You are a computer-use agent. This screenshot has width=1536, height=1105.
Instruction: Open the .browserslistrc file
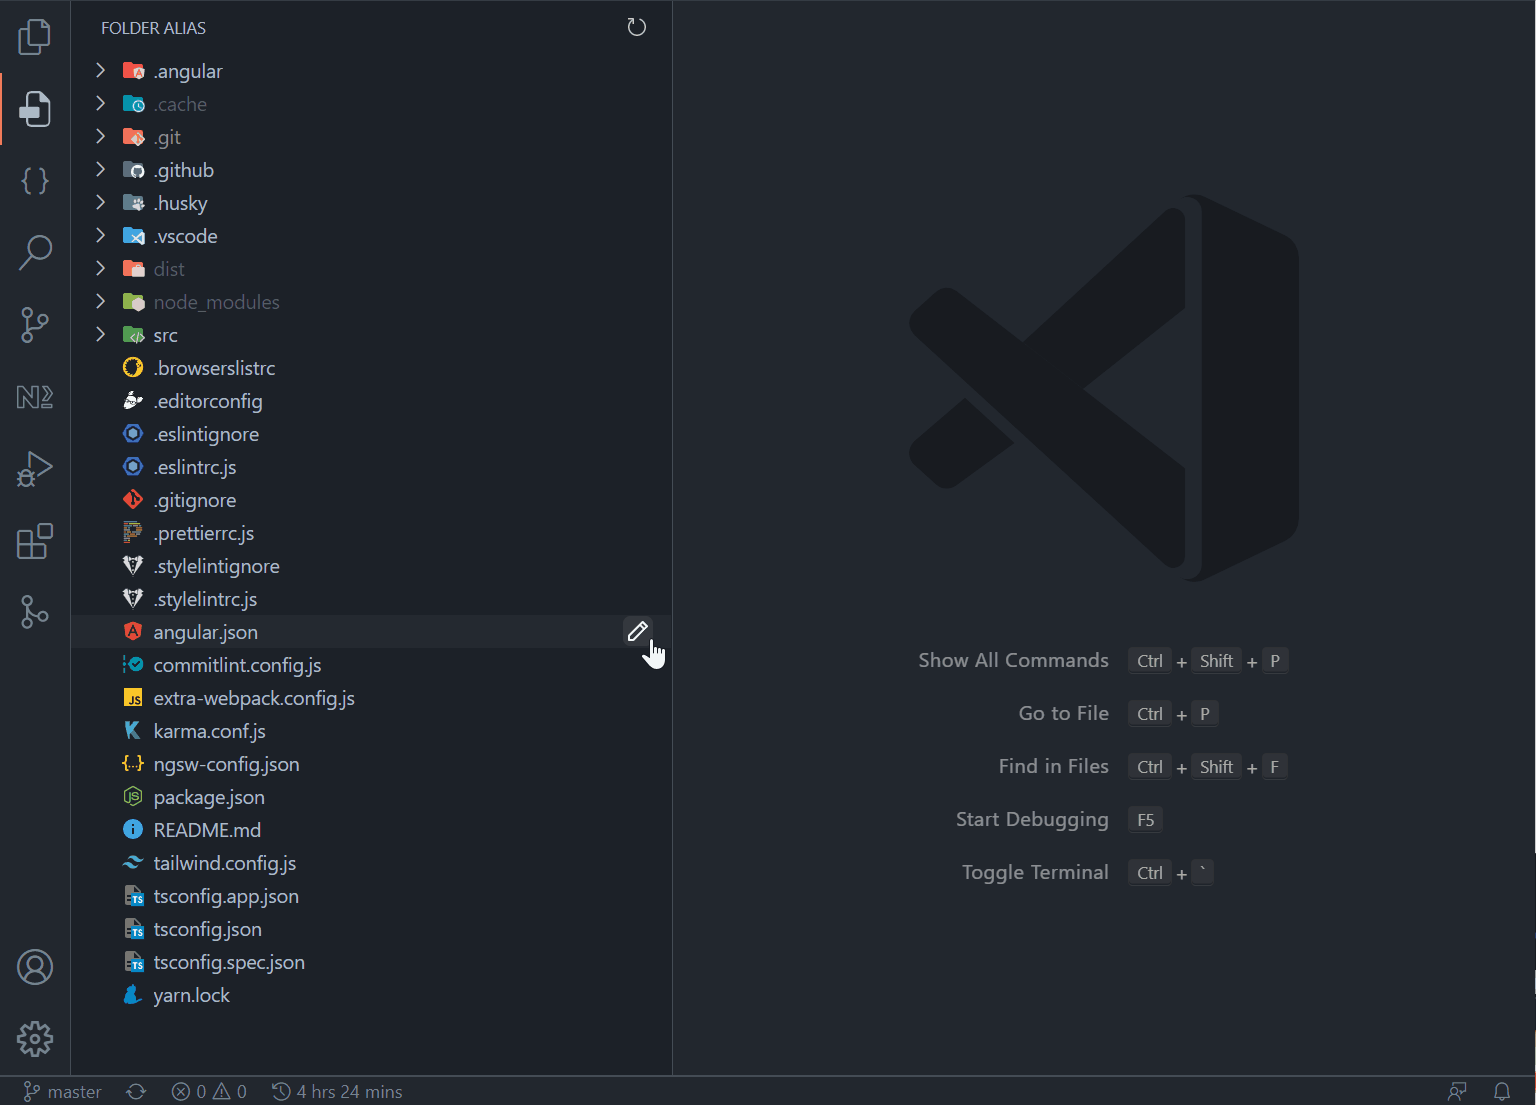(371, 368)
